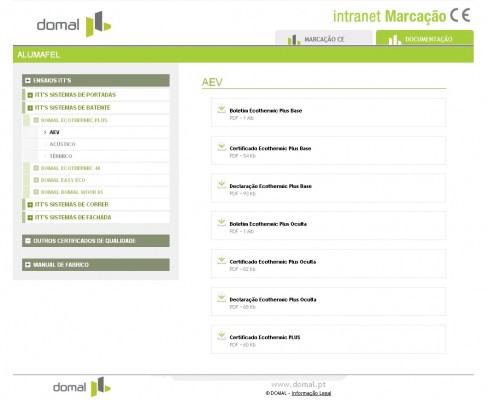Expand ITT's Sistemas de Fachada plus icon

coord(30,217)
